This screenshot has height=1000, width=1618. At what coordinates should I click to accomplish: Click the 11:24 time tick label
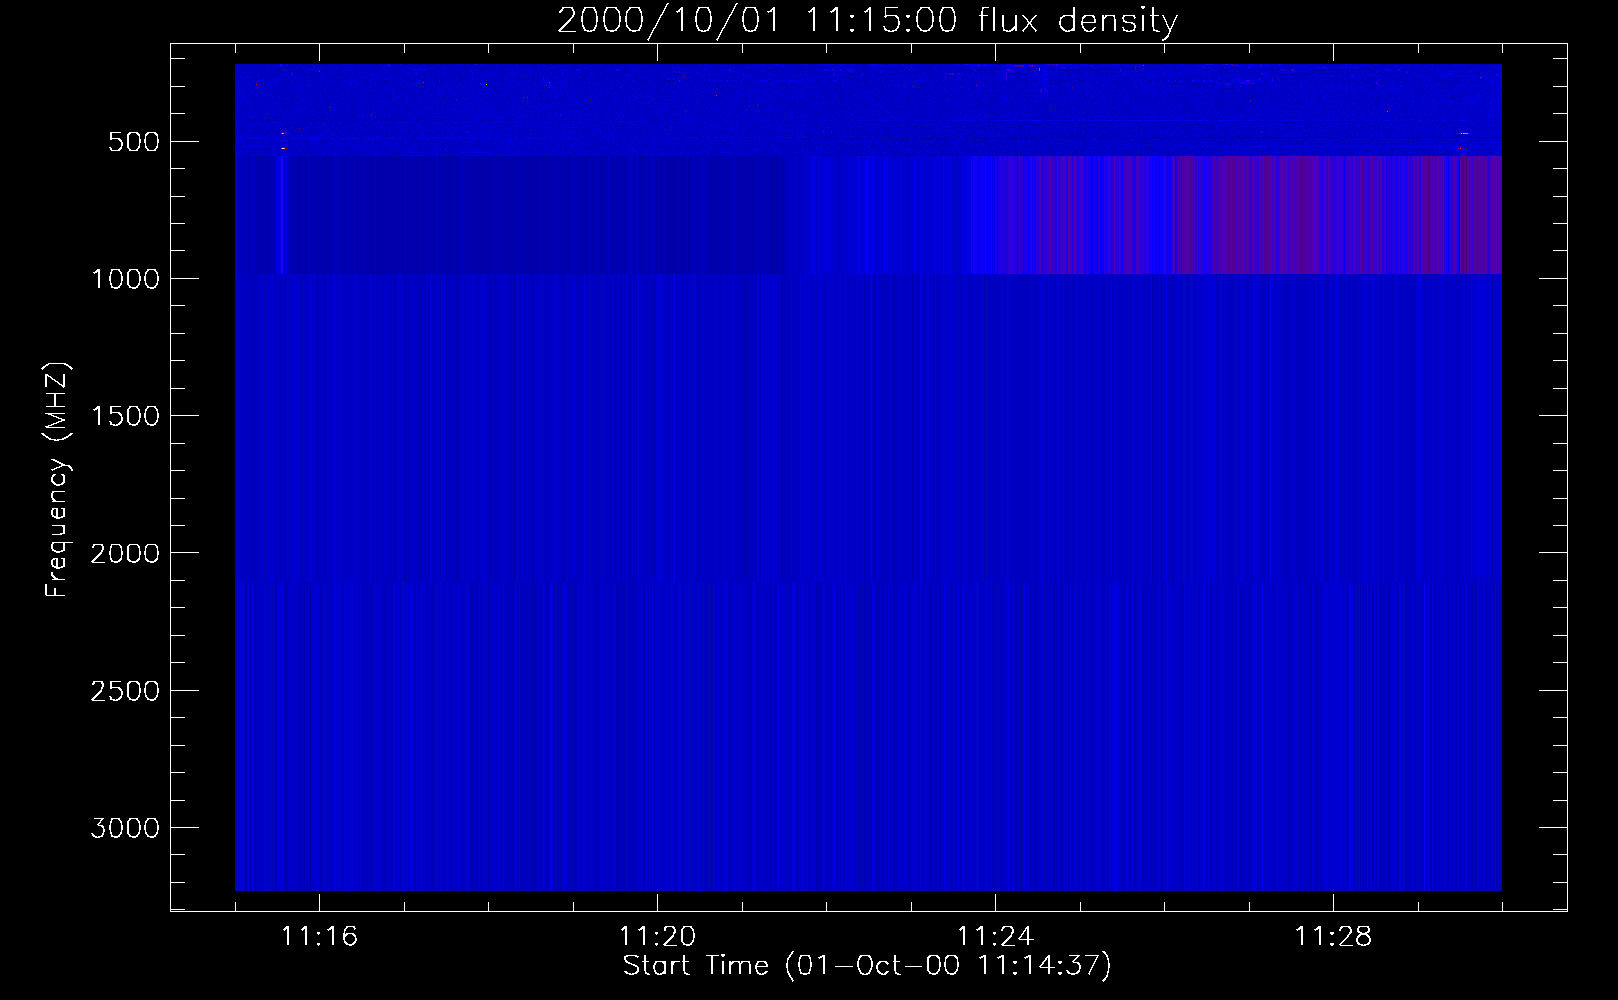coord(995,937)
